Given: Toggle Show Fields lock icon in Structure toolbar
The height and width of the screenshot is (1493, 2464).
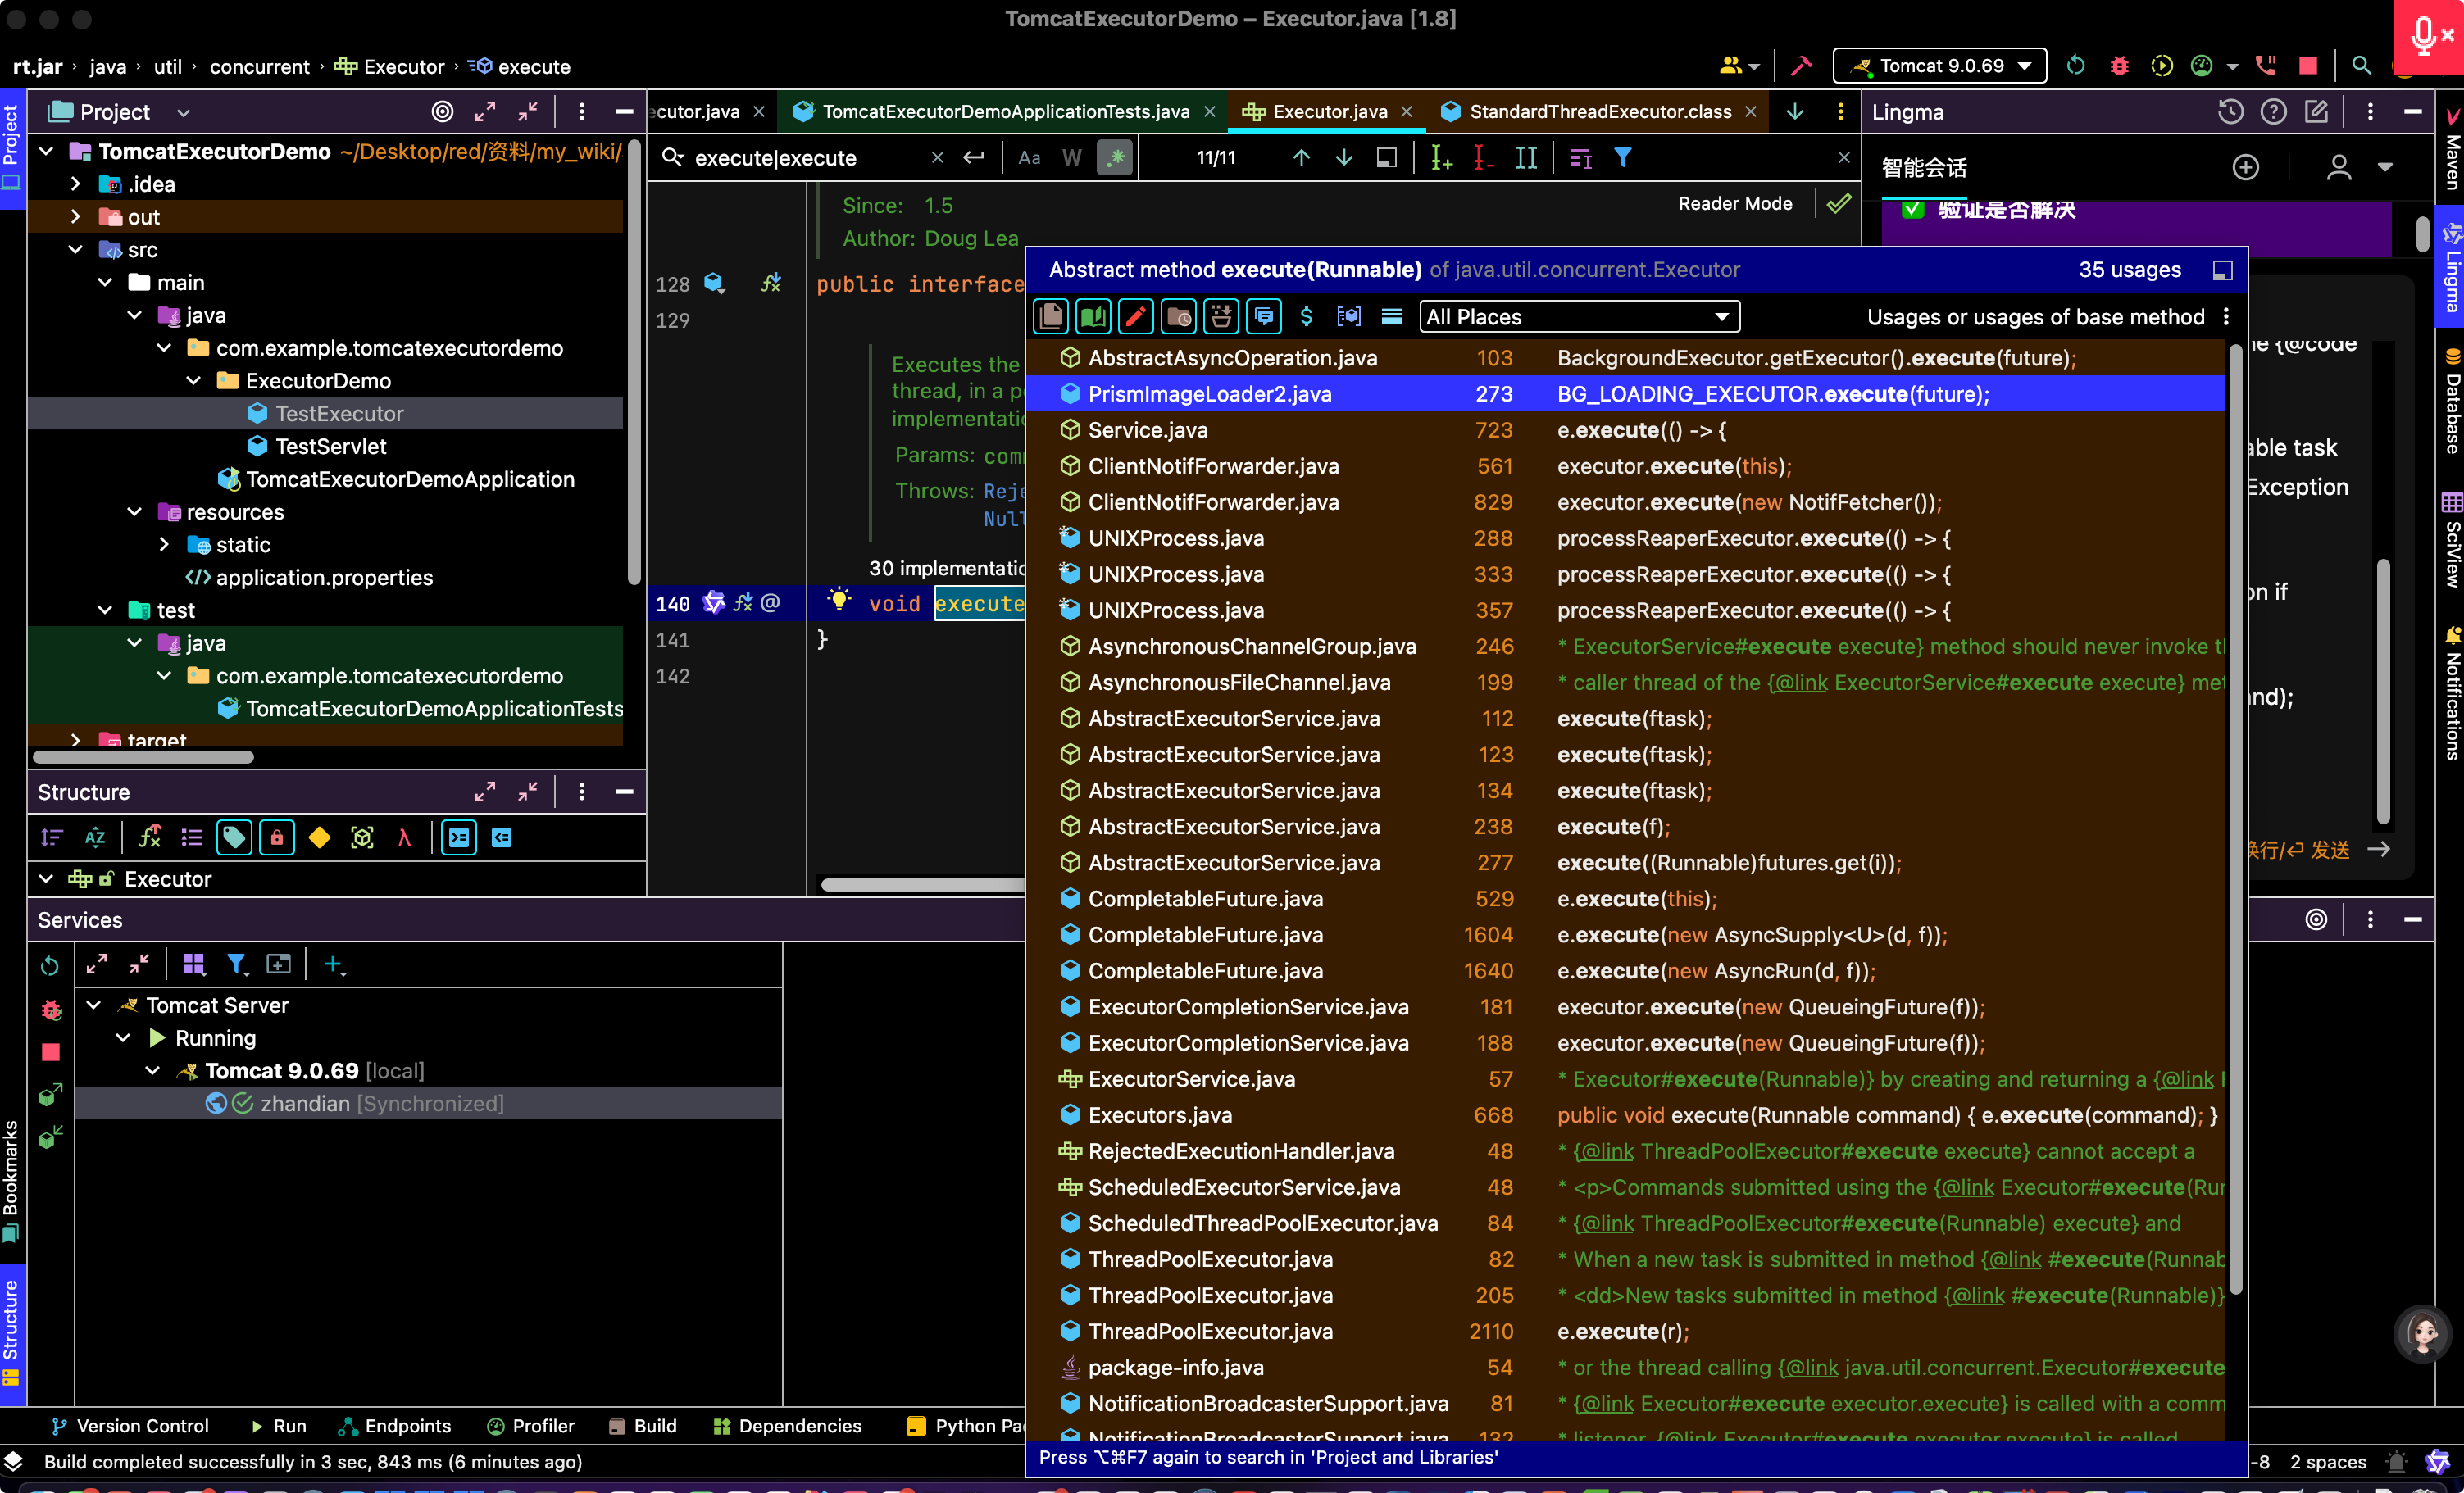Looking at the screenshot, I should click(x=277, y=838).
